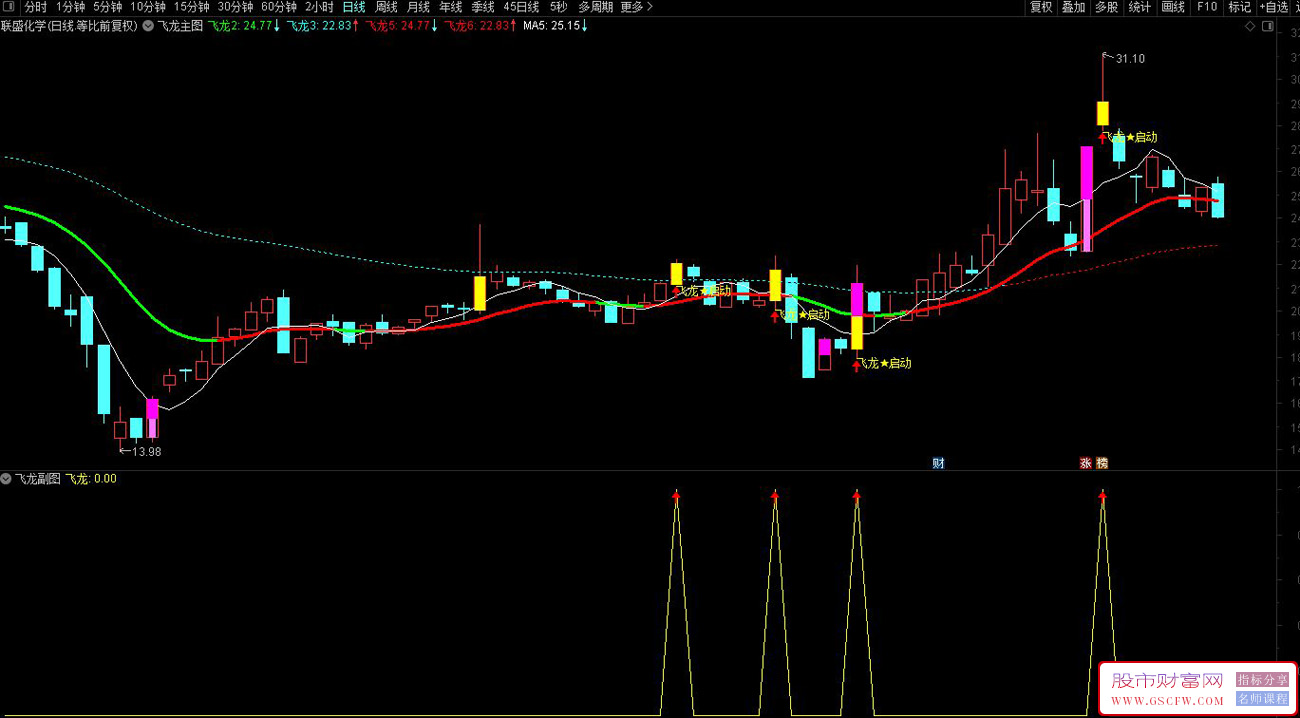Click the 复权 button
The image size is (1300, 718).
pyautogui.click(x=1041, y=7)
